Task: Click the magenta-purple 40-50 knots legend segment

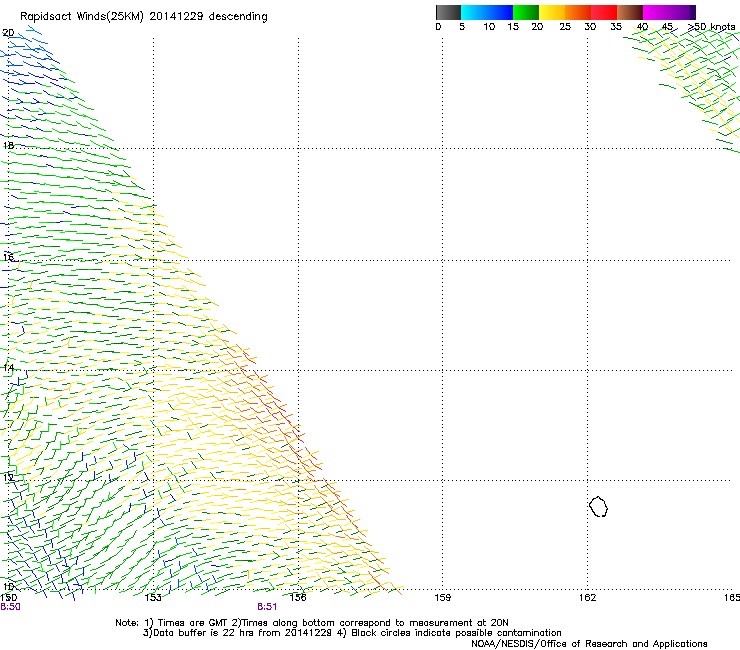Action: tap(669, 12)
